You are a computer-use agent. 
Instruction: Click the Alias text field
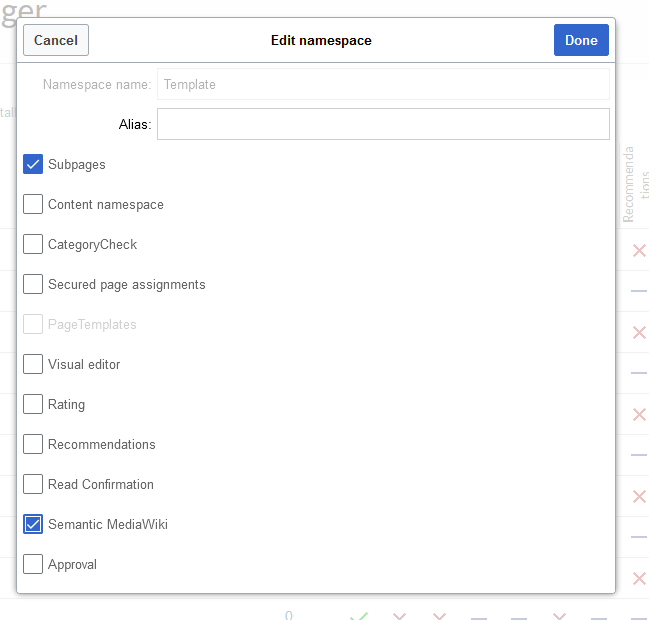tap(383, 124)
